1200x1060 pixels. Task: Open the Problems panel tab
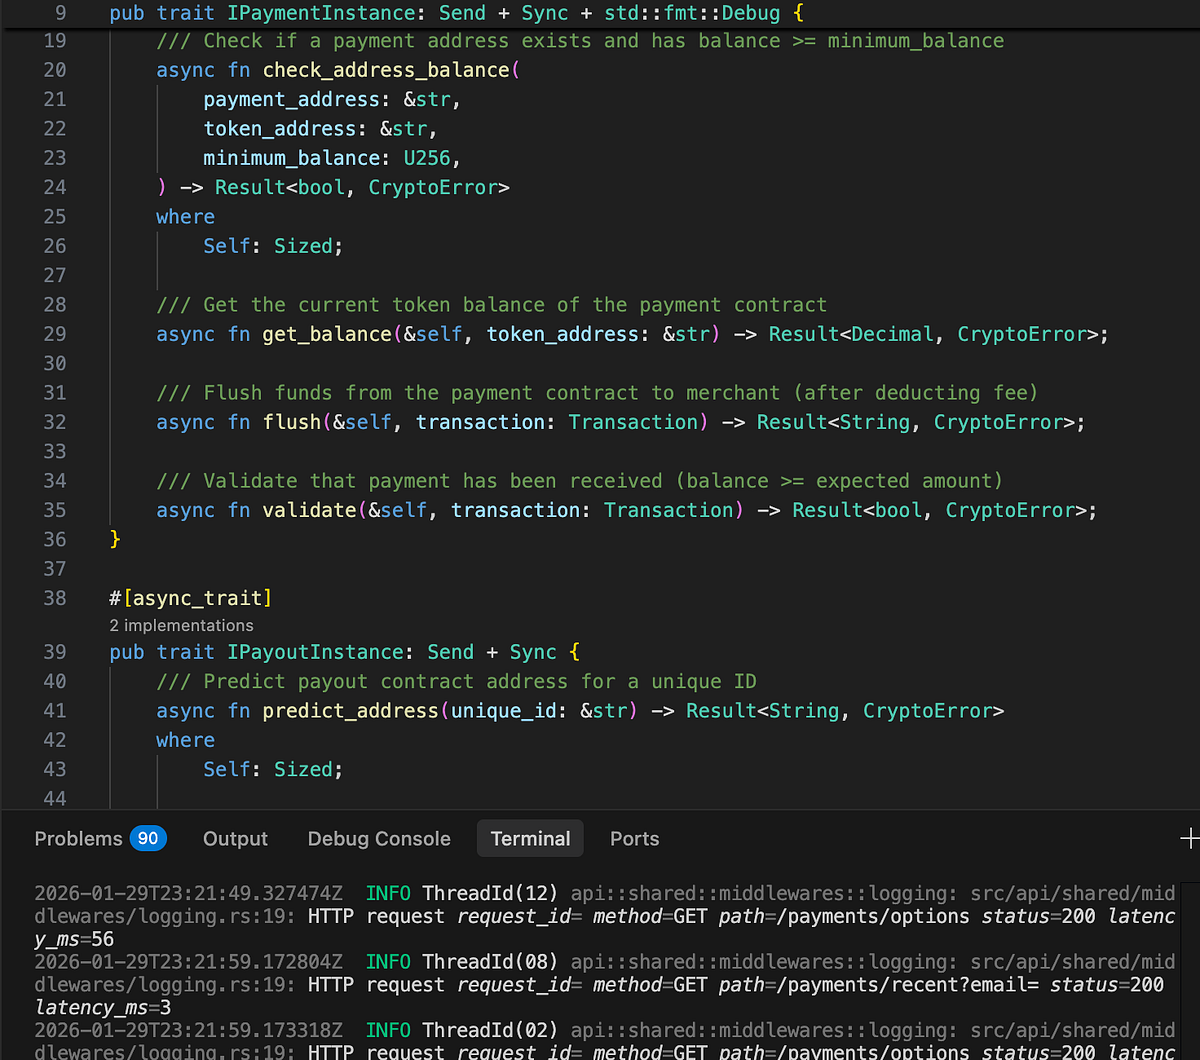click(x=78, y=839)
